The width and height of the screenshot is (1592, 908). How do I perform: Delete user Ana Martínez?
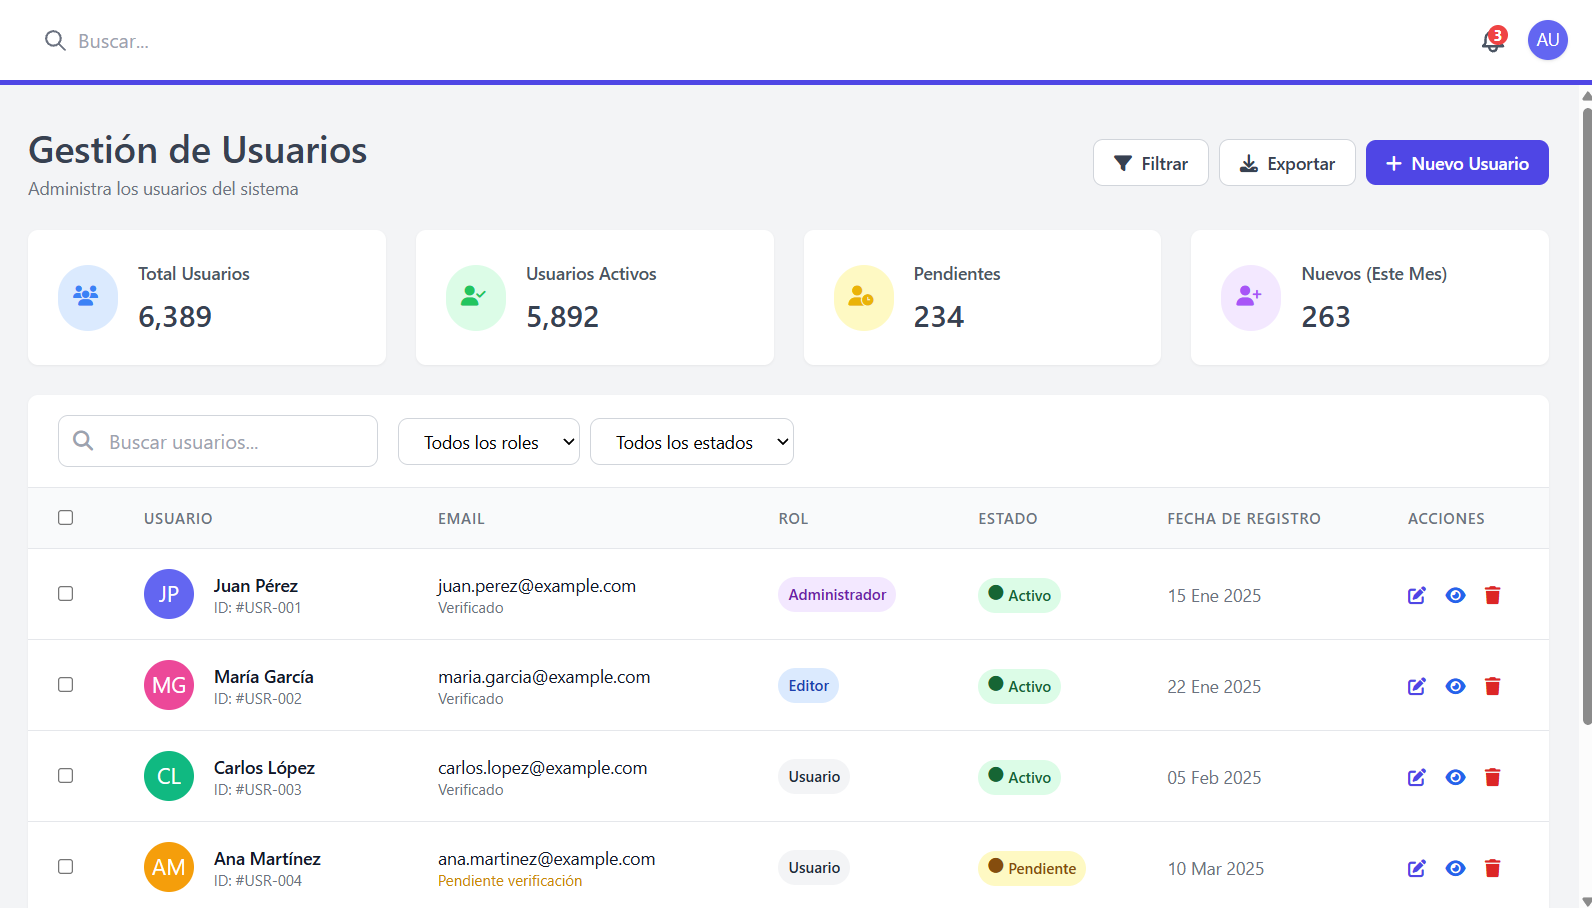point(1492,869)
